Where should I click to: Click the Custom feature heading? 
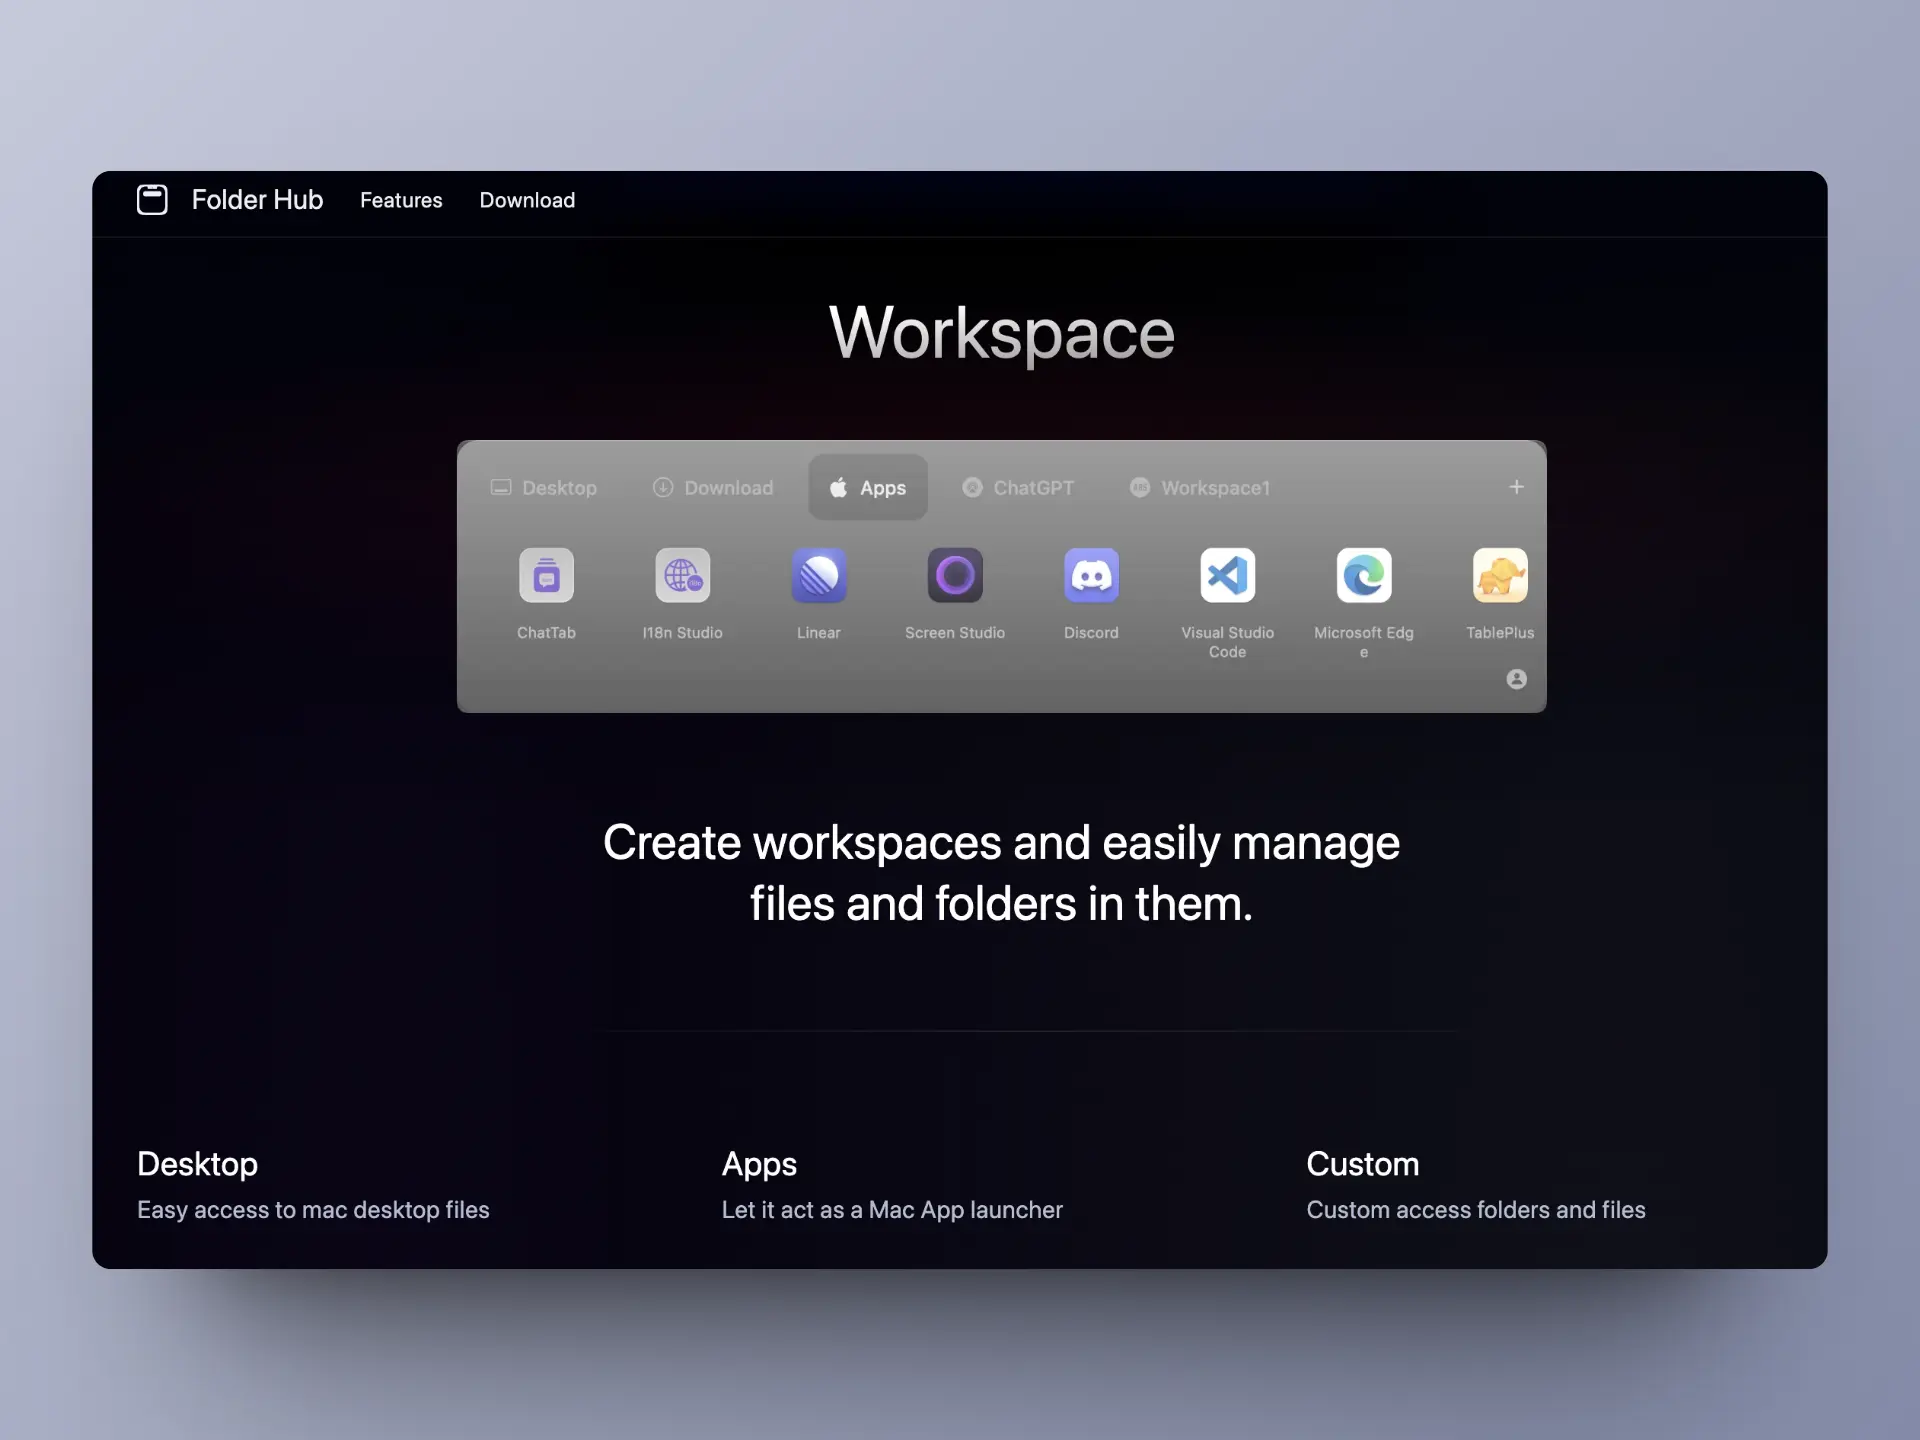point(1362,1164)
